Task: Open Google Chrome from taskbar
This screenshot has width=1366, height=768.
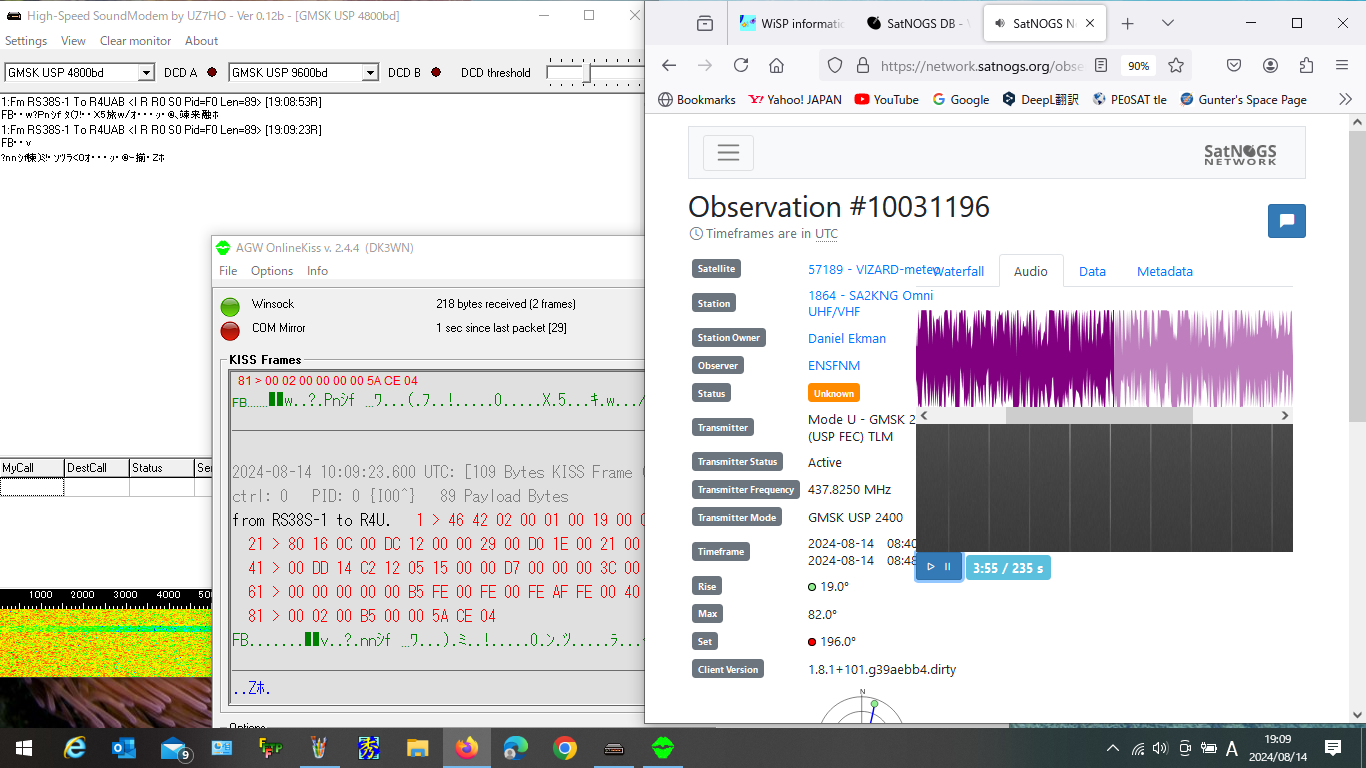Action: (565, 747)
